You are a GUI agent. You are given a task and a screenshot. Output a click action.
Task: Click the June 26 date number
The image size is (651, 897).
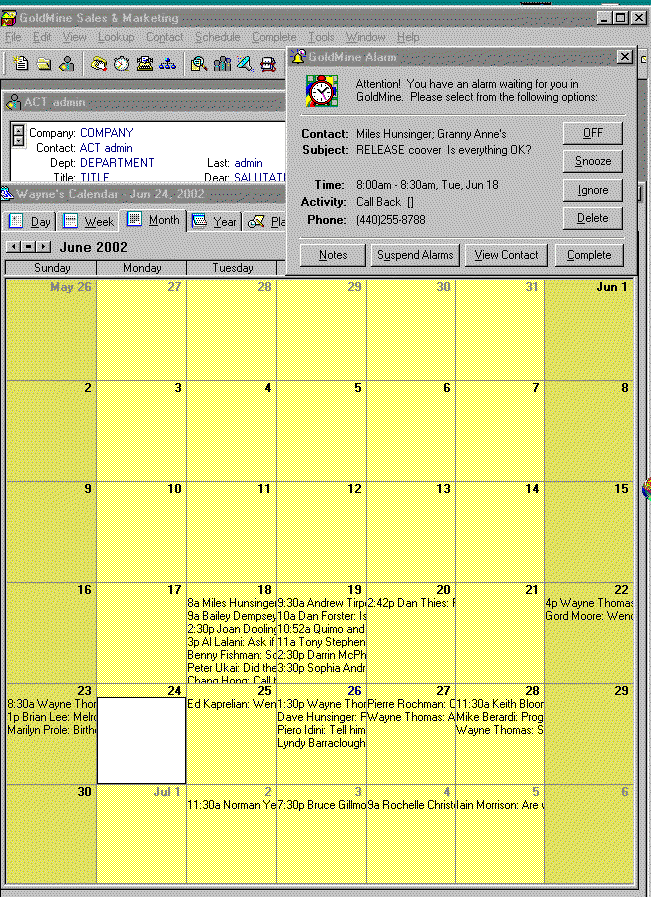[x=354, y=691]
